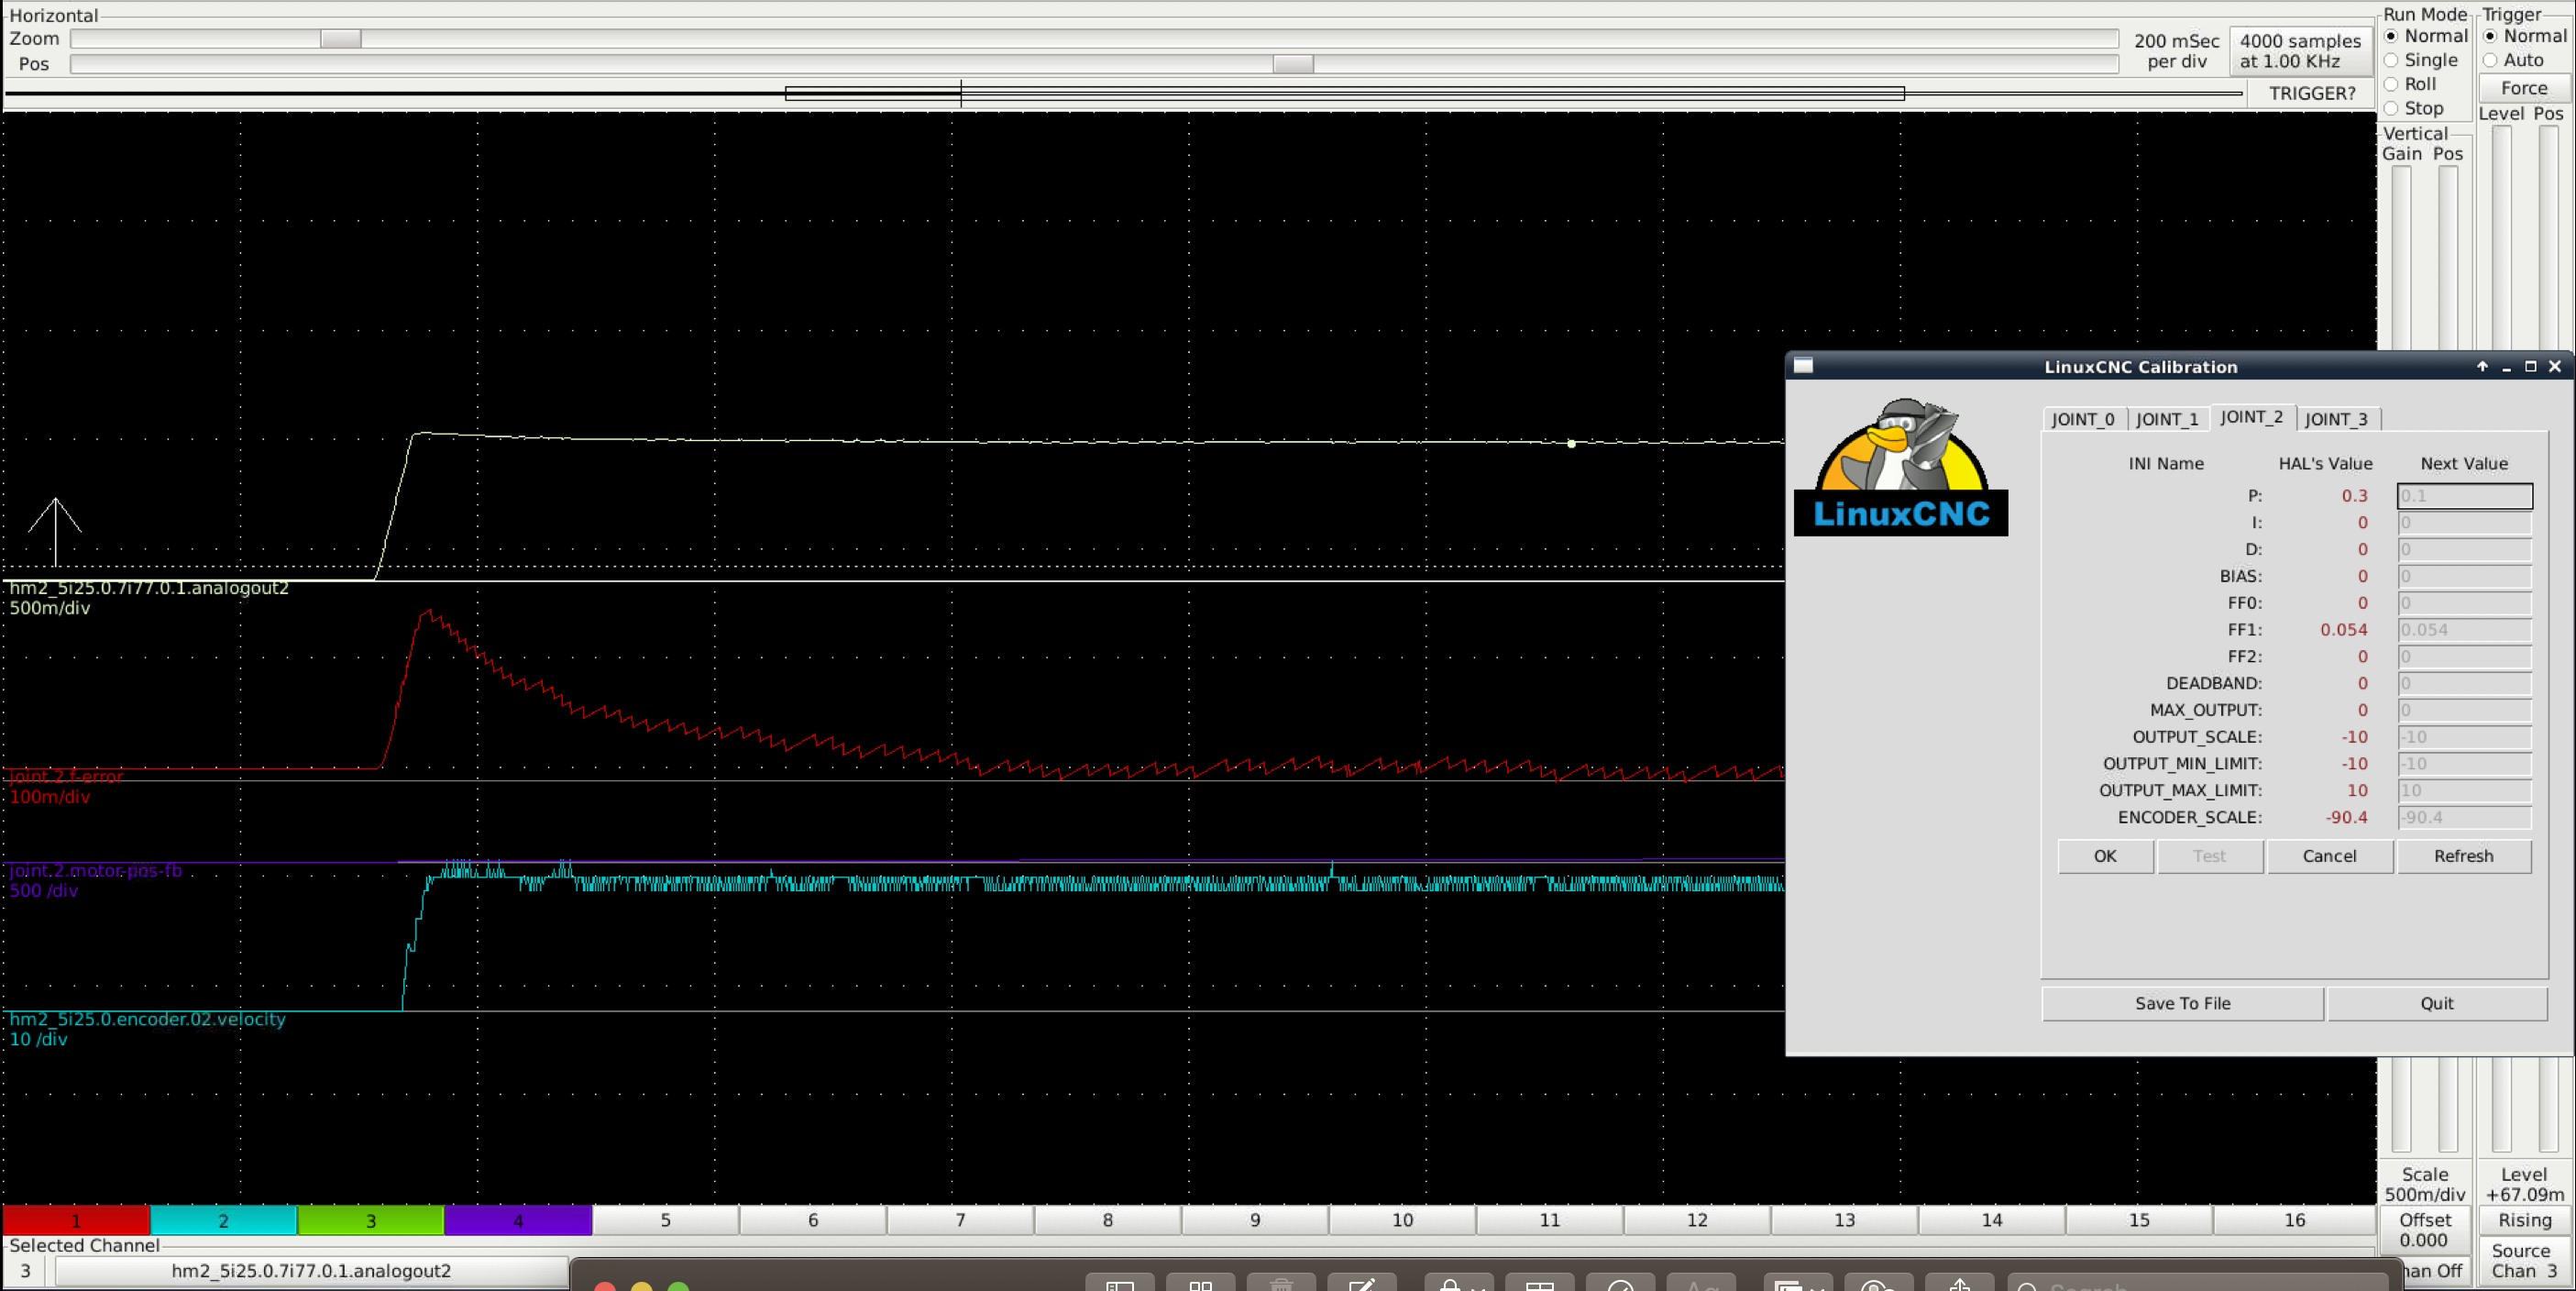Click Quit in Calibration window

pyautogui.click(x=2436, y=1003)
